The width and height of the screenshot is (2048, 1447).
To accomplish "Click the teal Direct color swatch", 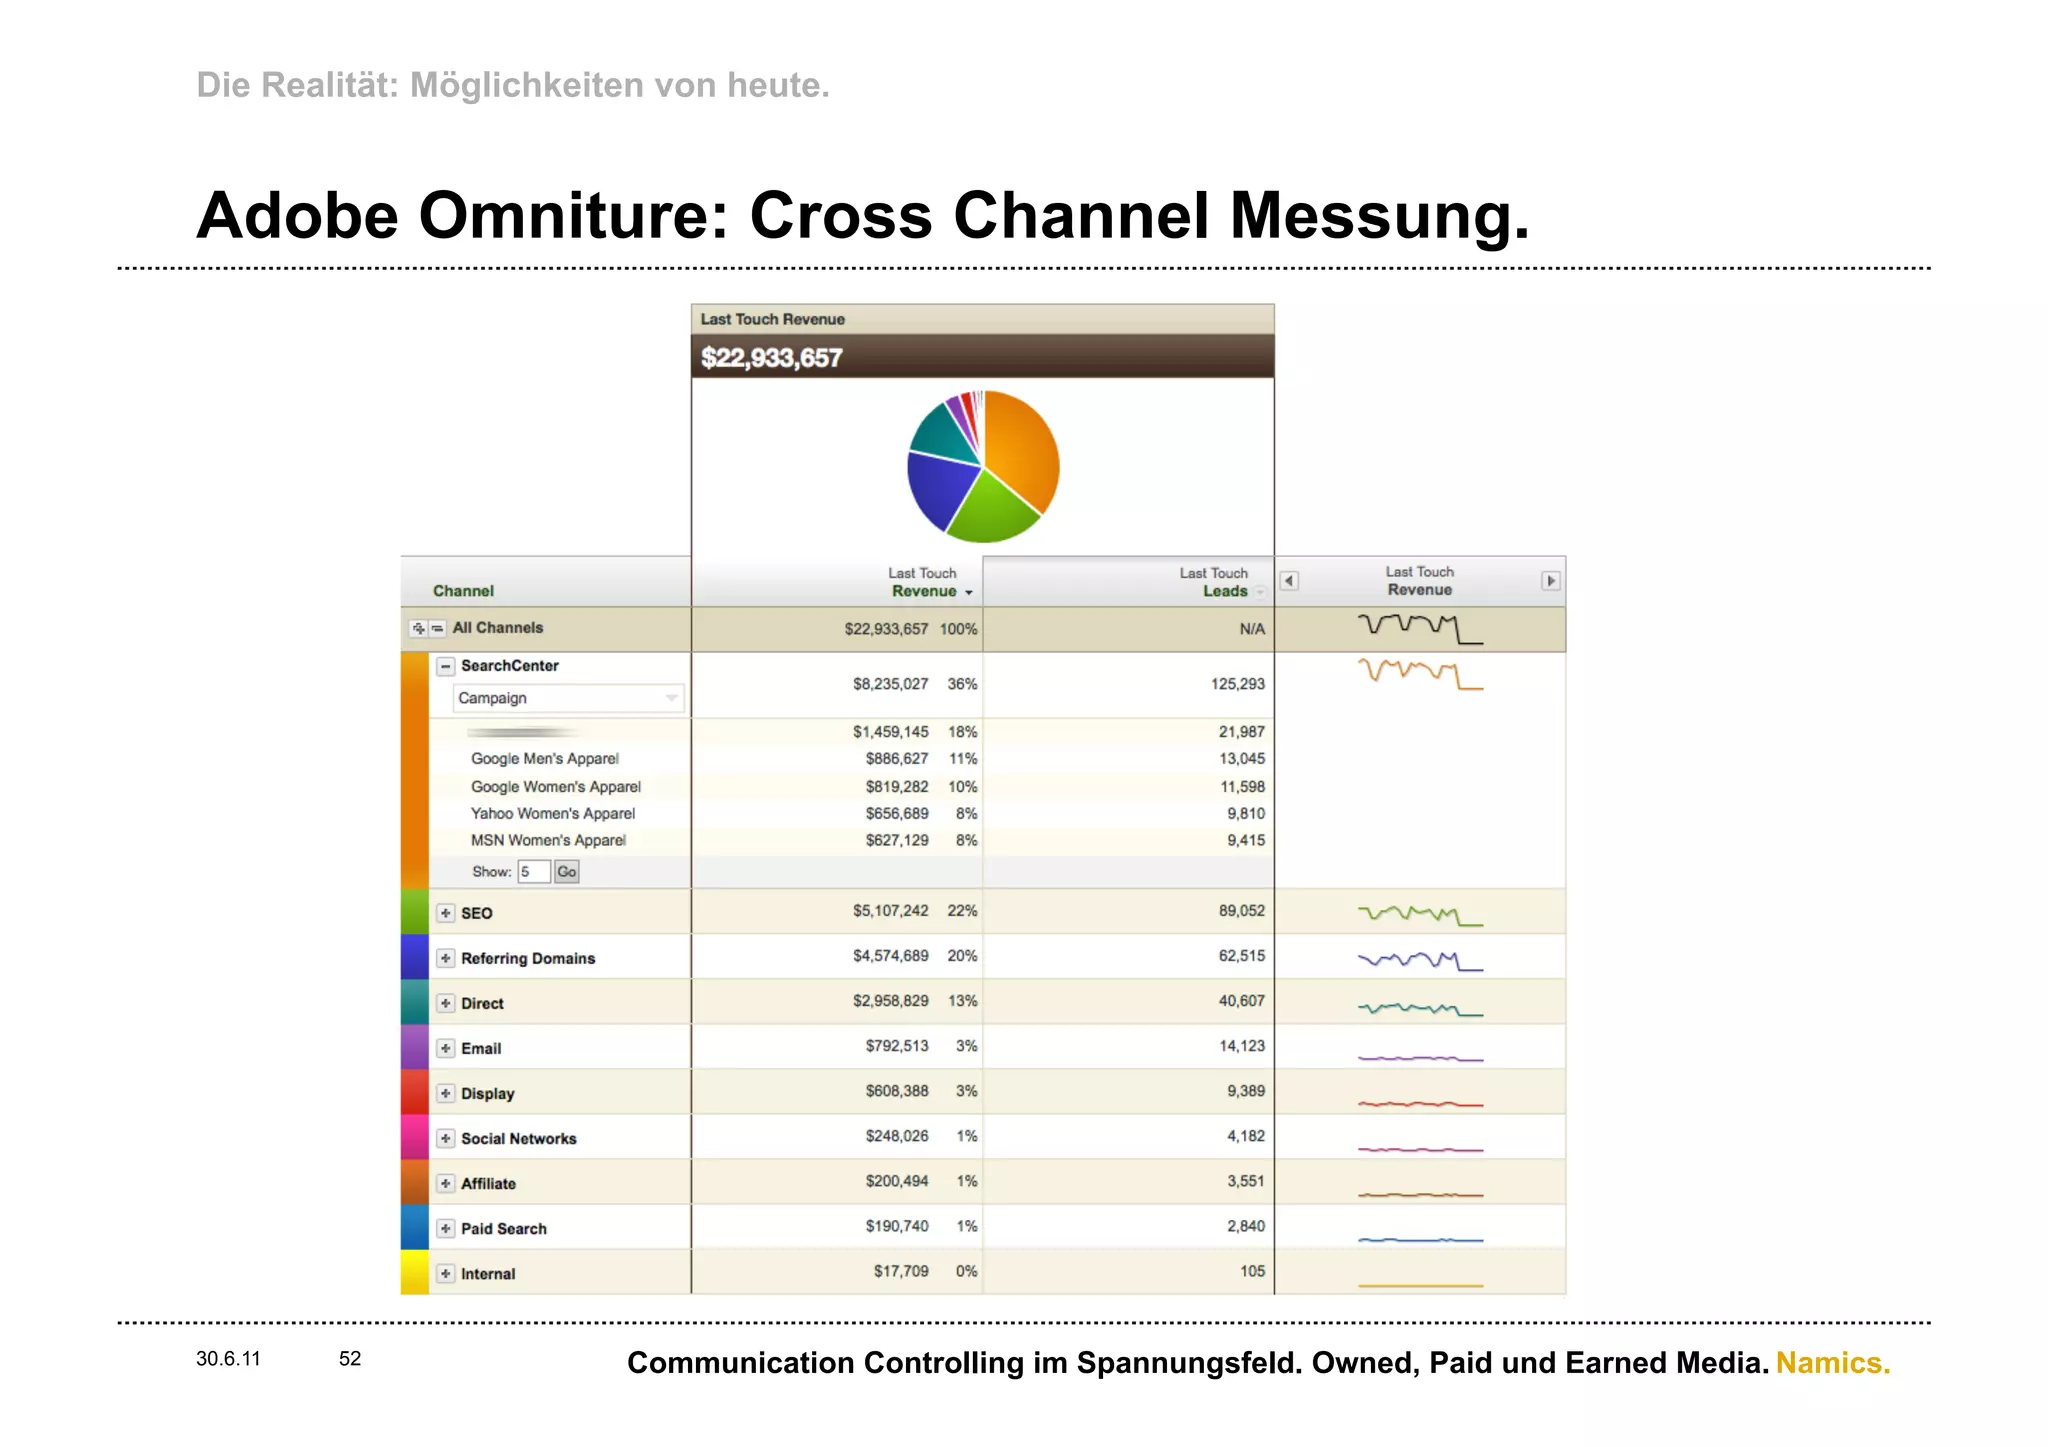I will point(415,1001).
